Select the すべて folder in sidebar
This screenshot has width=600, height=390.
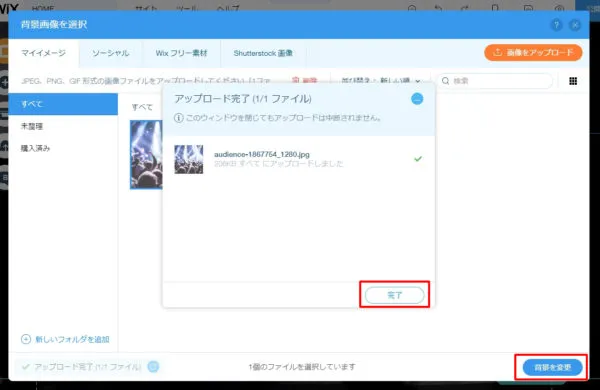tap(63, 104)
